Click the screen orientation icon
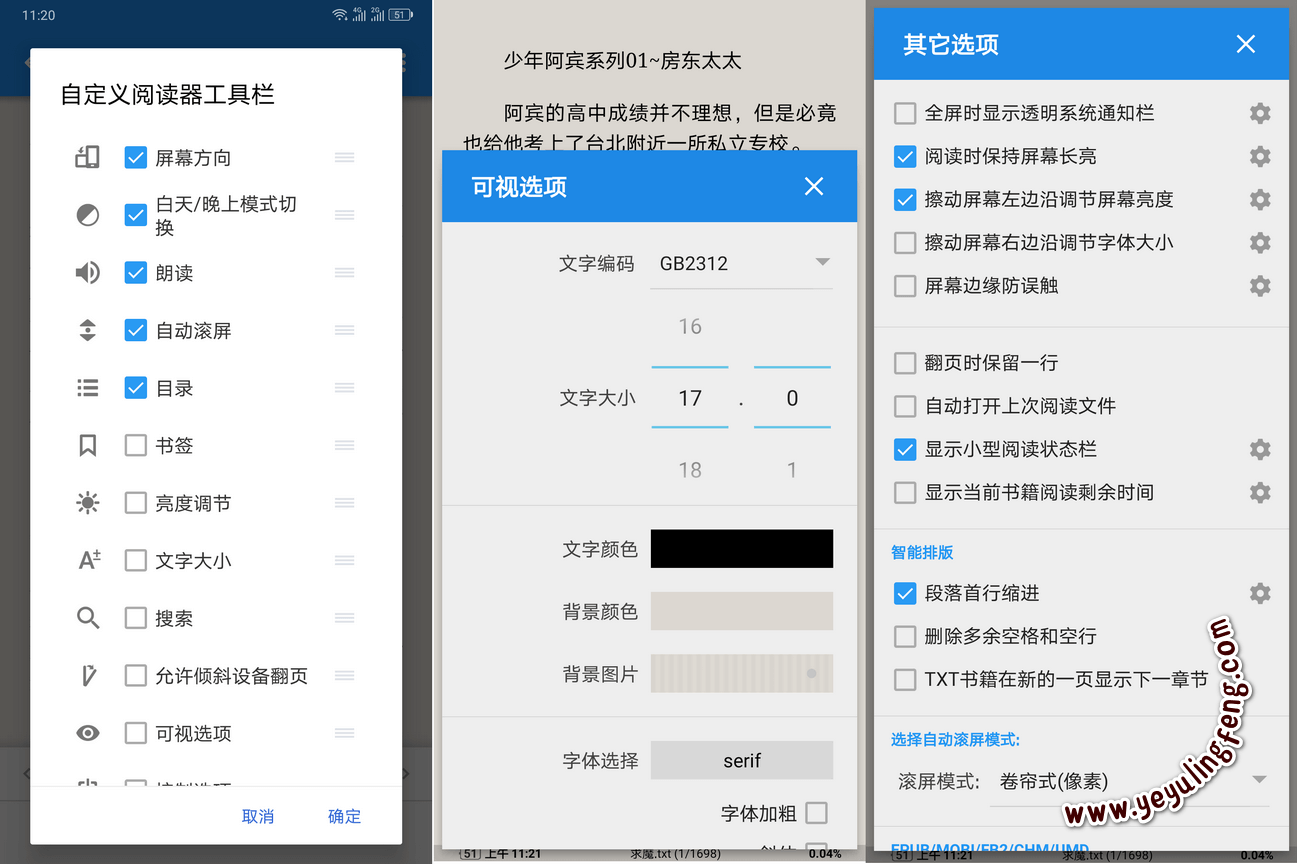 pos(88,157)
